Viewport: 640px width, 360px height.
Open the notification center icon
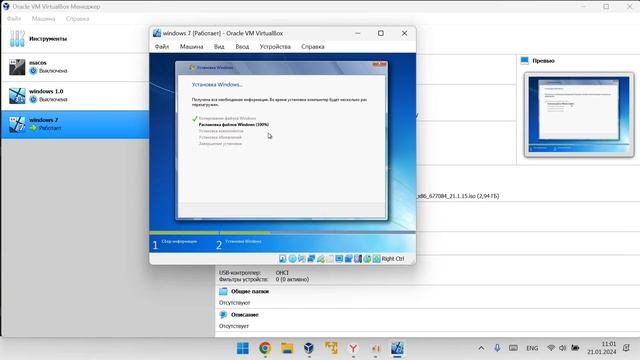(x=626, y=348)
